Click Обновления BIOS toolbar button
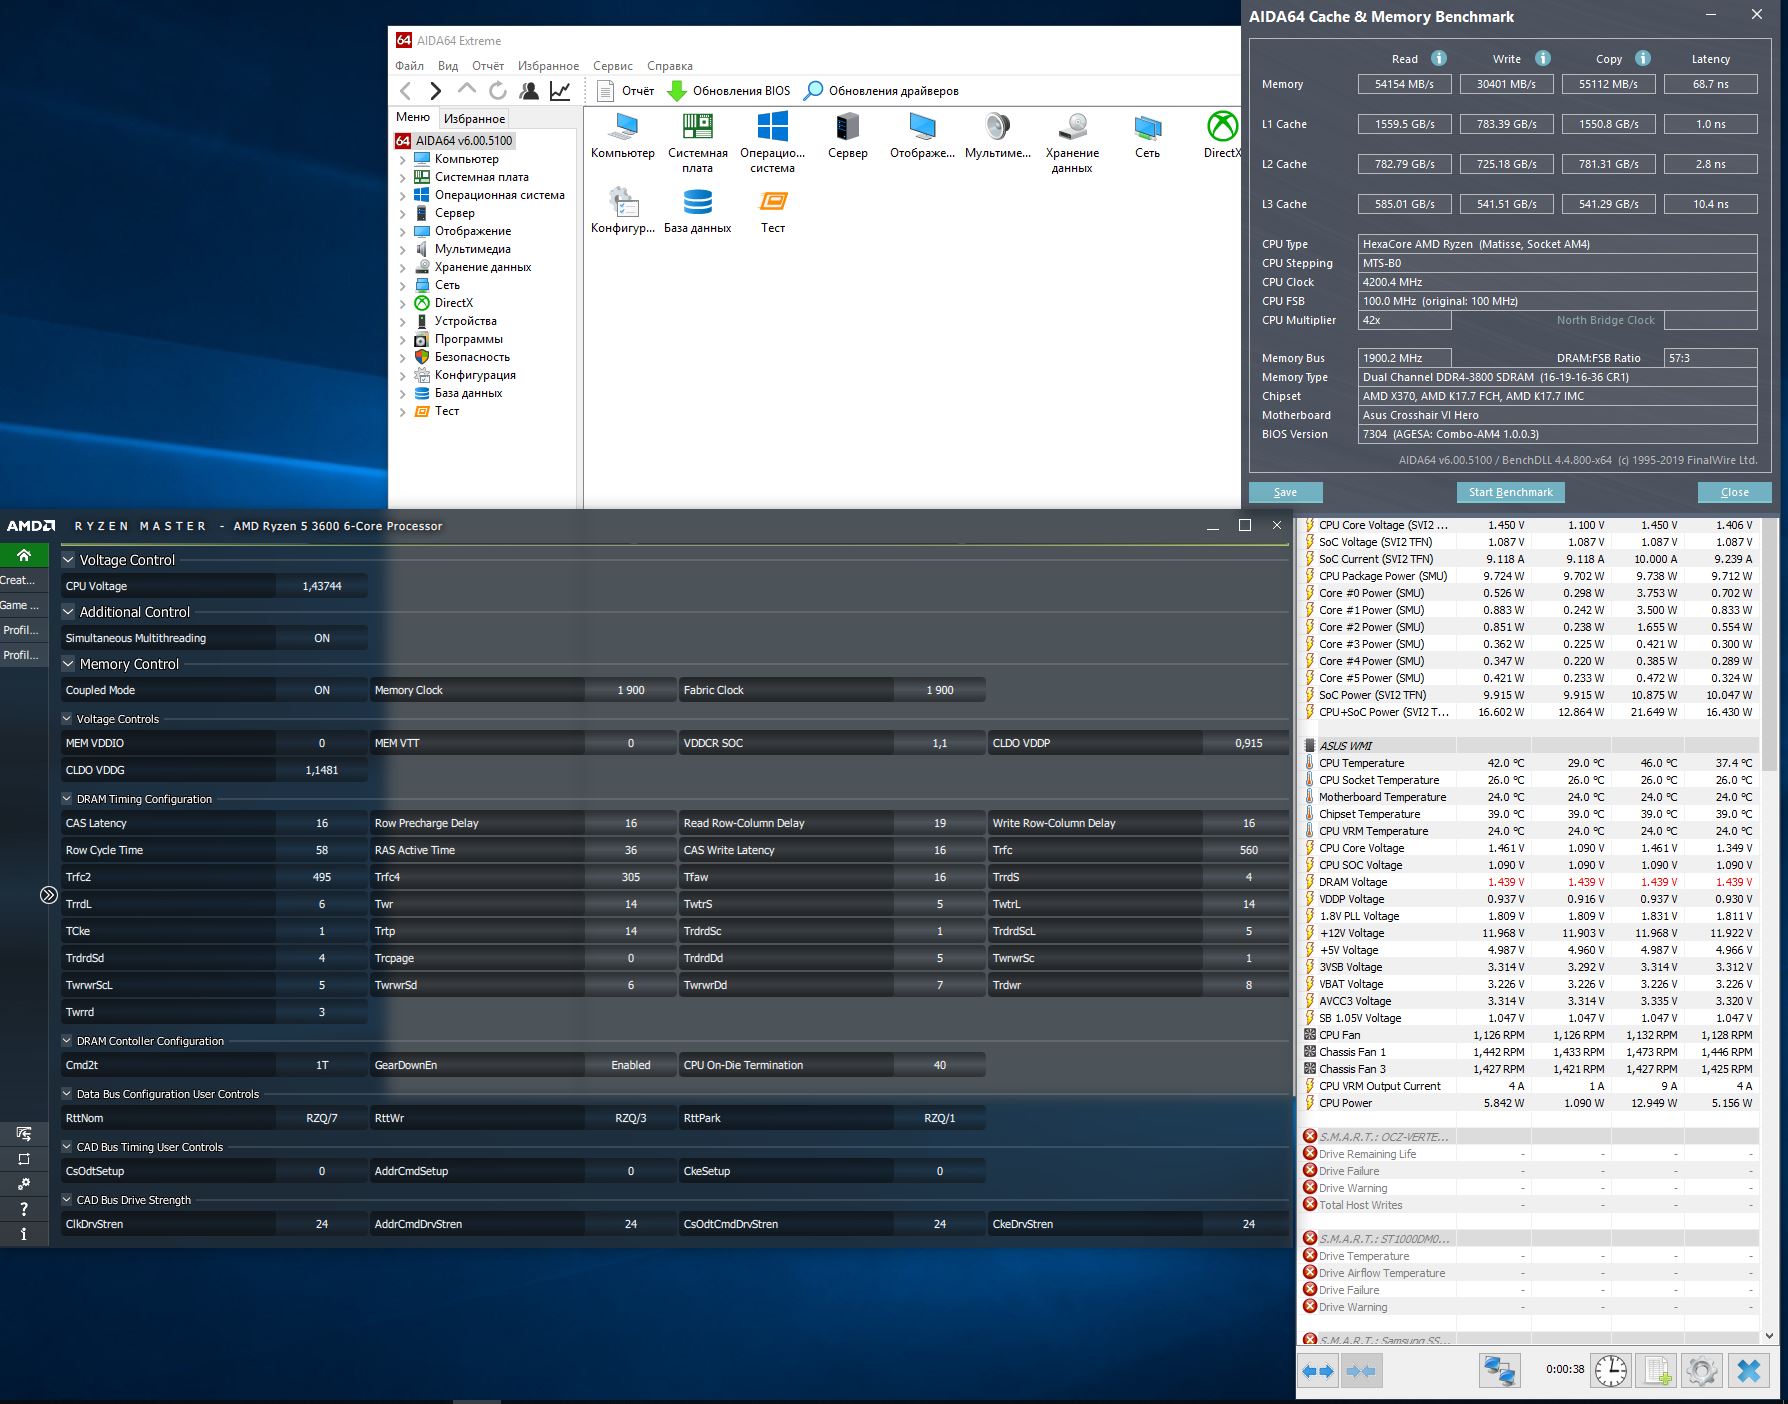 point(729,91)
